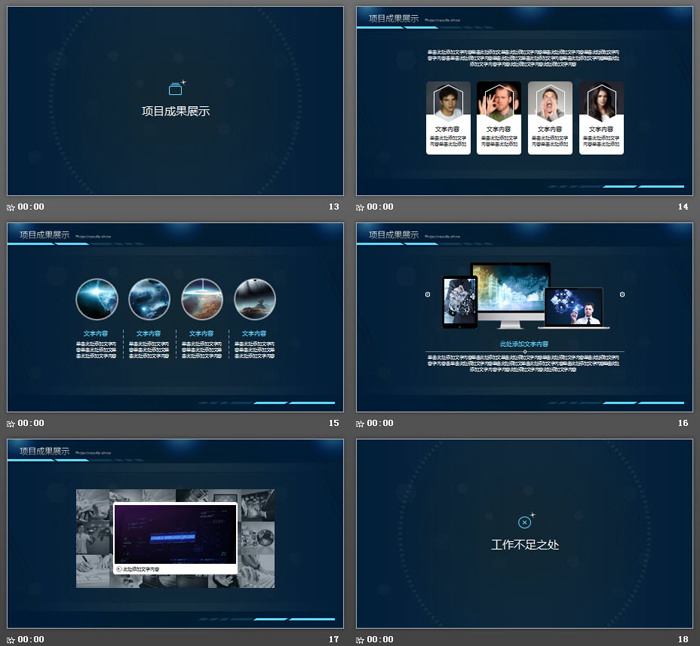Select slide 17 with the photo collage
This screenshot has width=700, height=646.
point(175,533)
